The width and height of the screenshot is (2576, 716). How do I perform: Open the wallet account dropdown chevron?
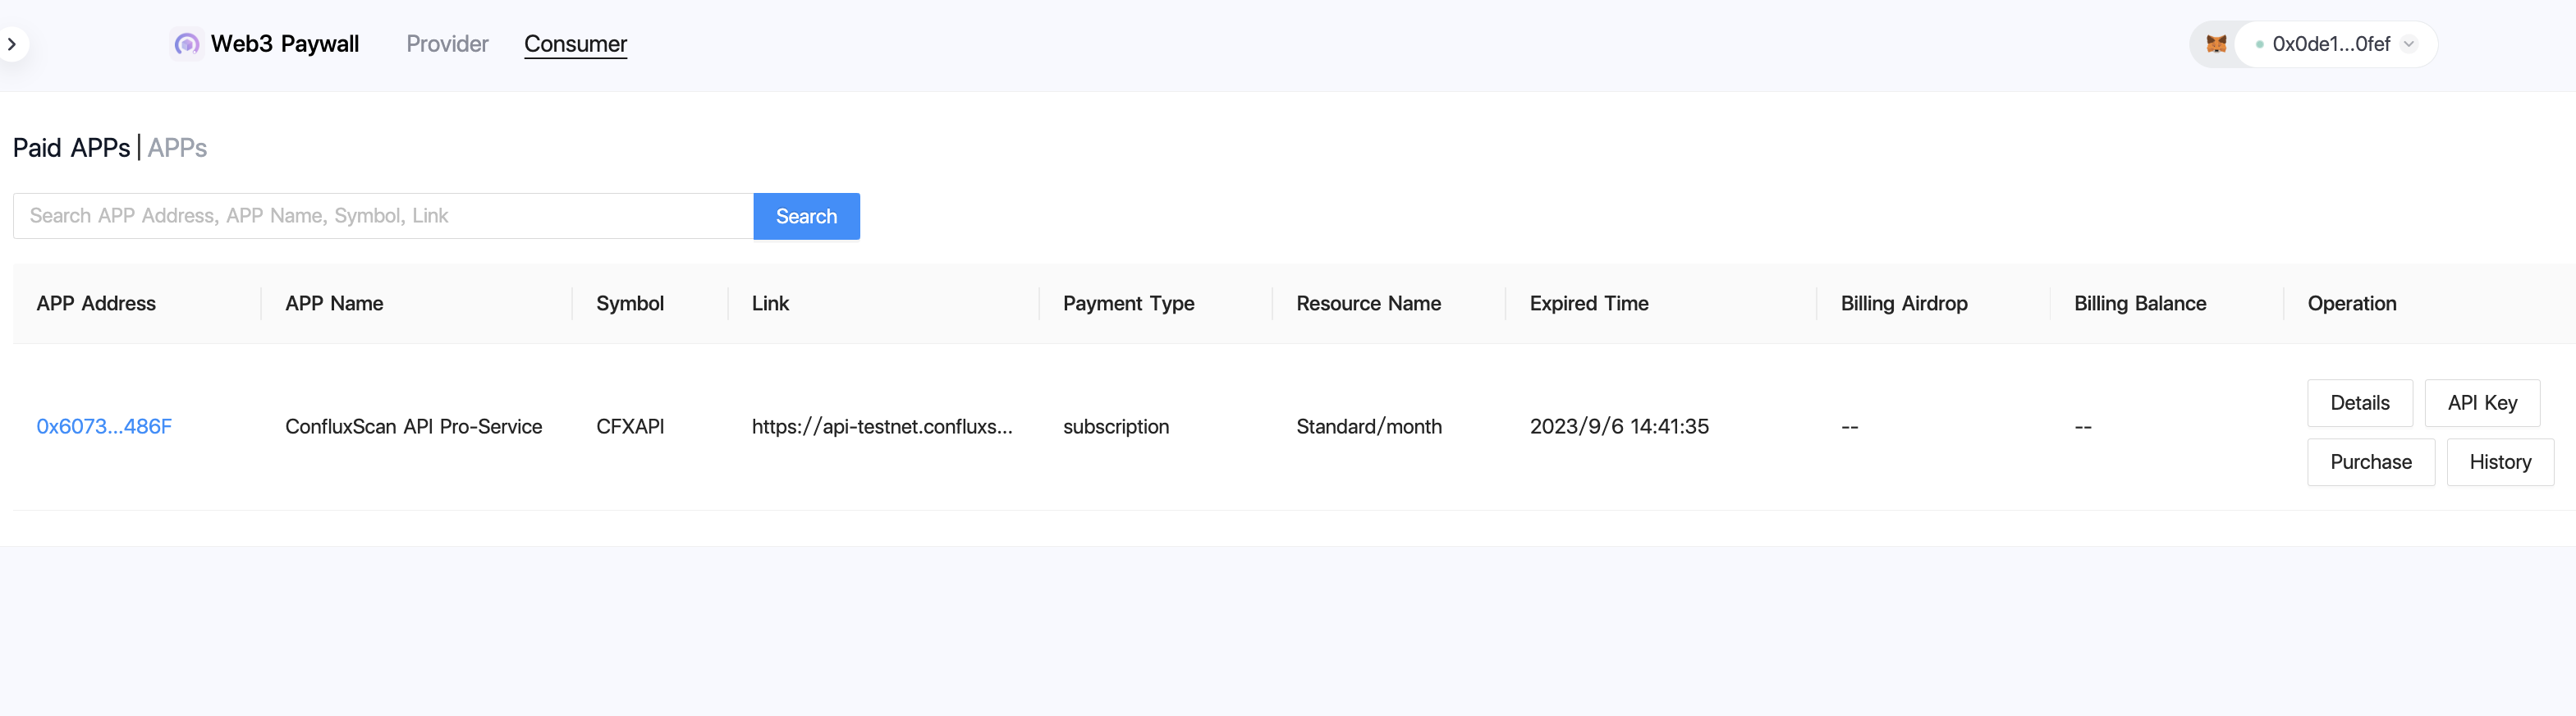tap(2409, 44)
